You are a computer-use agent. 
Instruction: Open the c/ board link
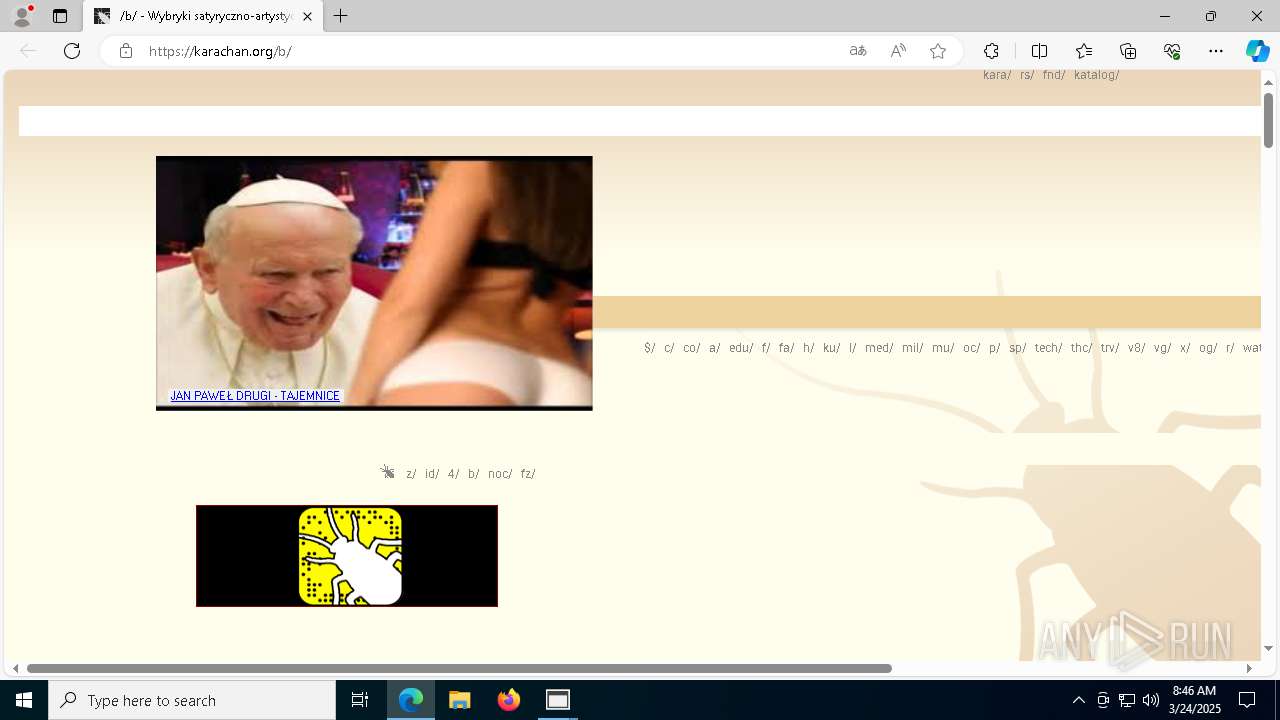point(669,348)
